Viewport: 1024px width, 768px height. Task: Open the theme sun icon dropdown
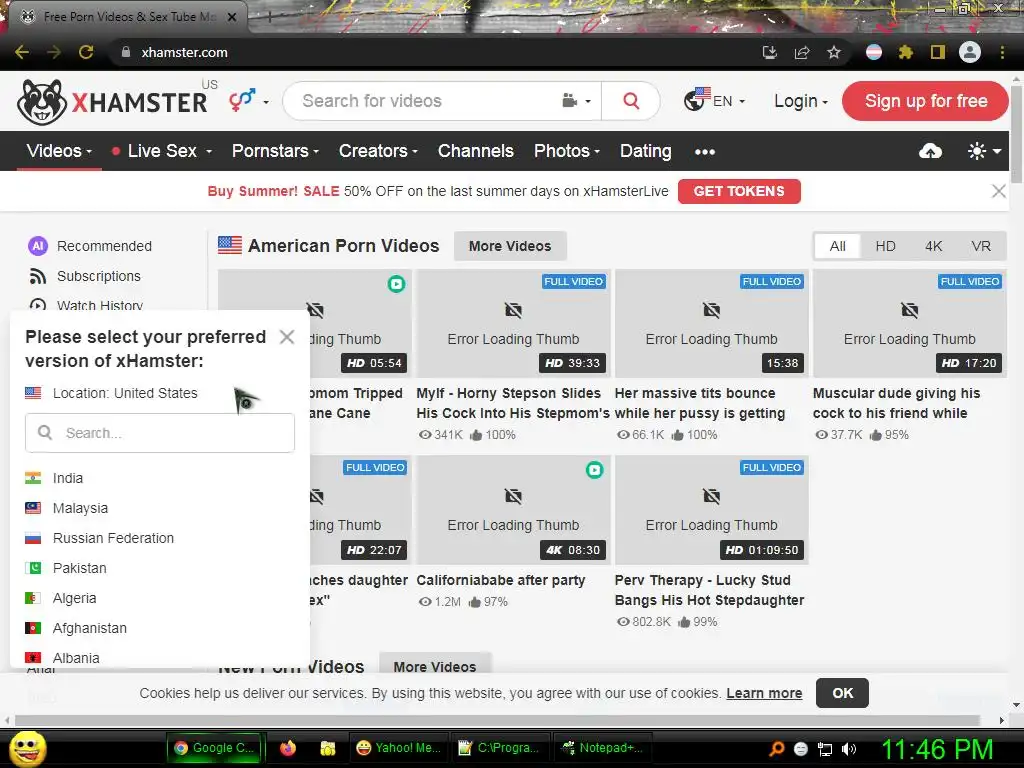[x=984, y=152]
